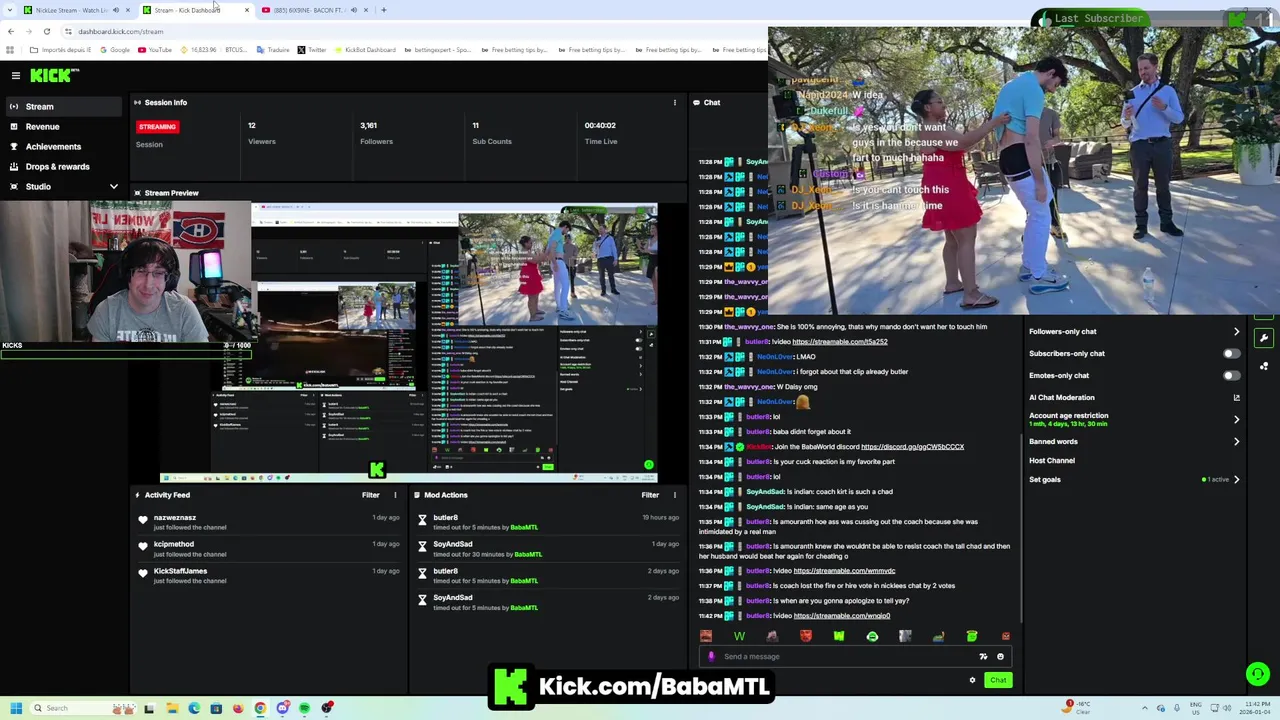Click KickStaffJames in Activity Feed
This screenshot has width=1280, height=720.
click(x=180, y=571)
